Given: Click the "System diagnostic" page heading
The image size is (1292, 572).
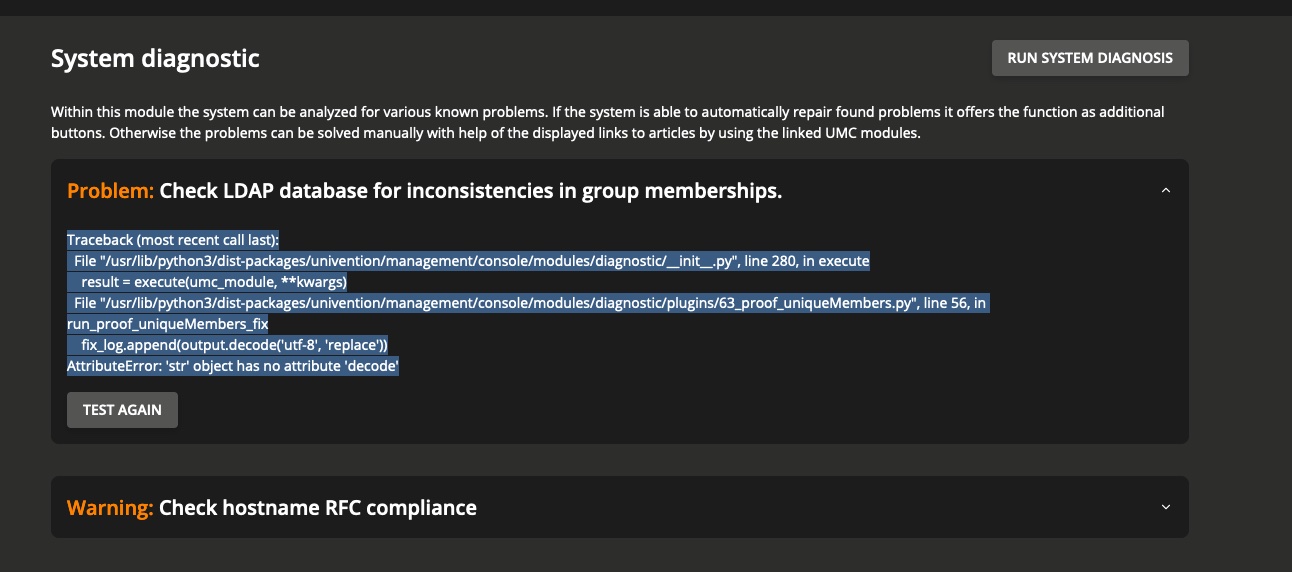Looking at the screenshot, I should (155, 59).
